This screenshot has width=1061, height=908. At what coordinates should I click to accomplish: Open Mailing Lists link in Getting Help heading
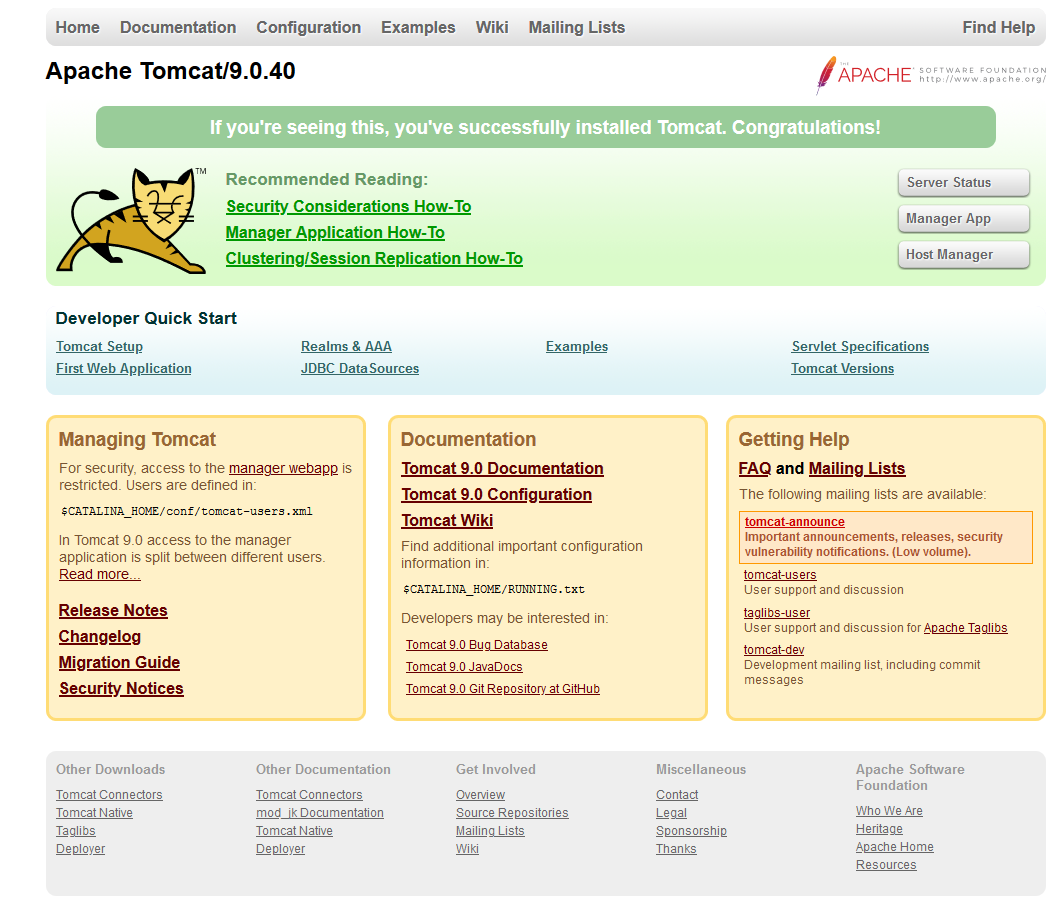click(857, 468)
